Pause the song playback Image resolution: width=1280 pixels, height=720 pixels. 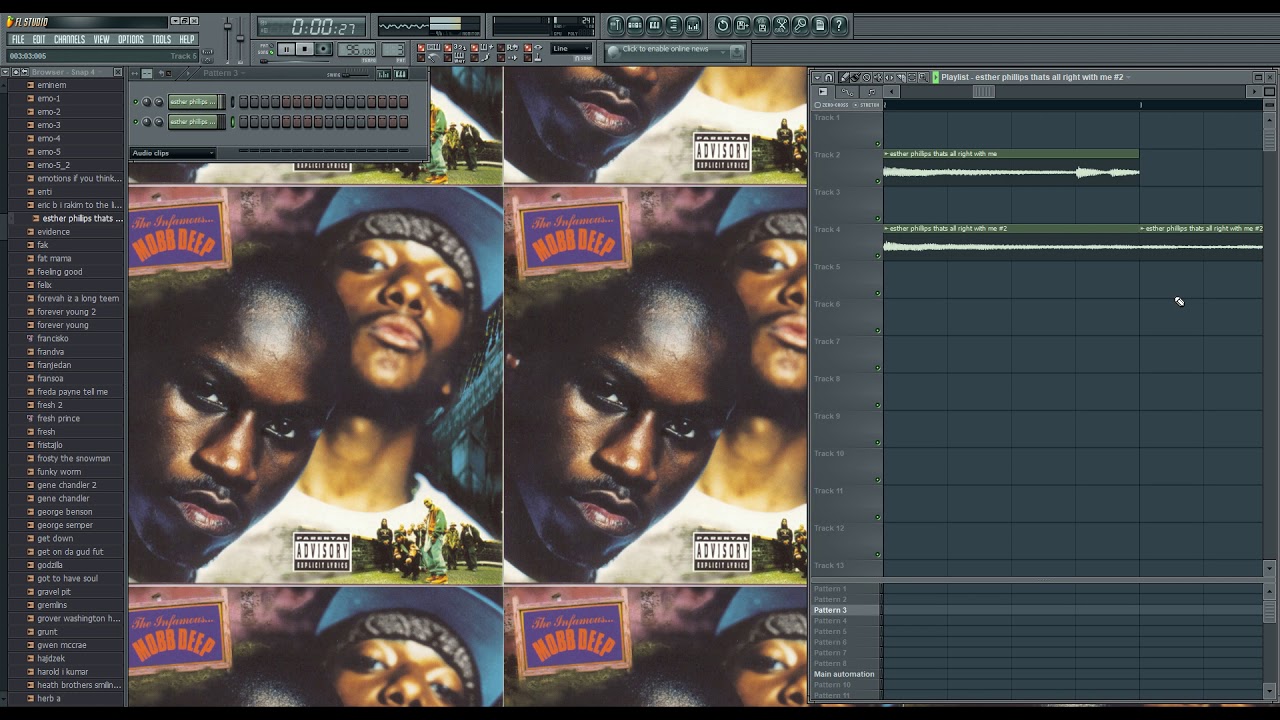286,49
